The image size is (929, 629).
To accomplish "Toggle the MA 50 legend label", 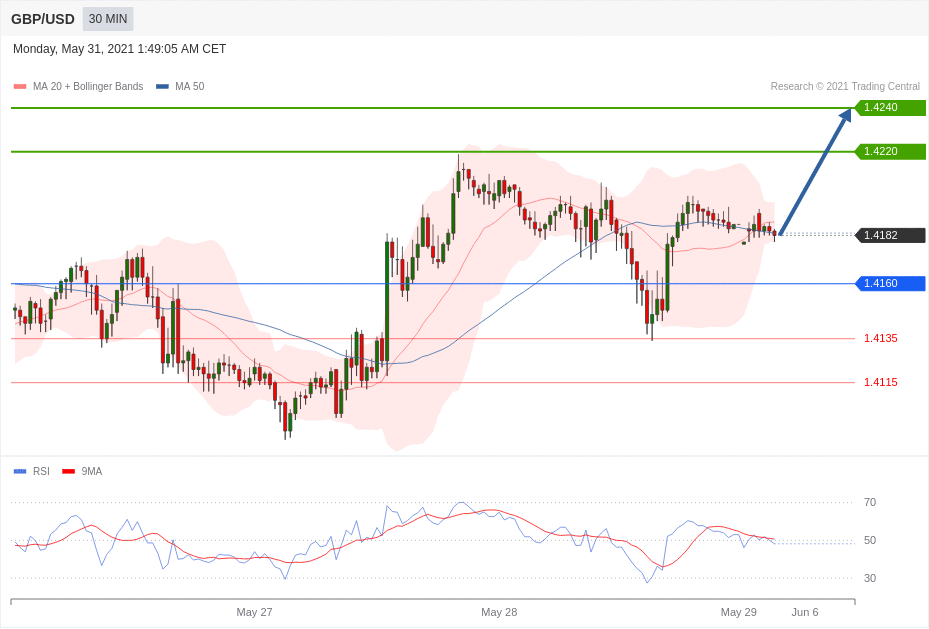I will click(x=189, y=87).
